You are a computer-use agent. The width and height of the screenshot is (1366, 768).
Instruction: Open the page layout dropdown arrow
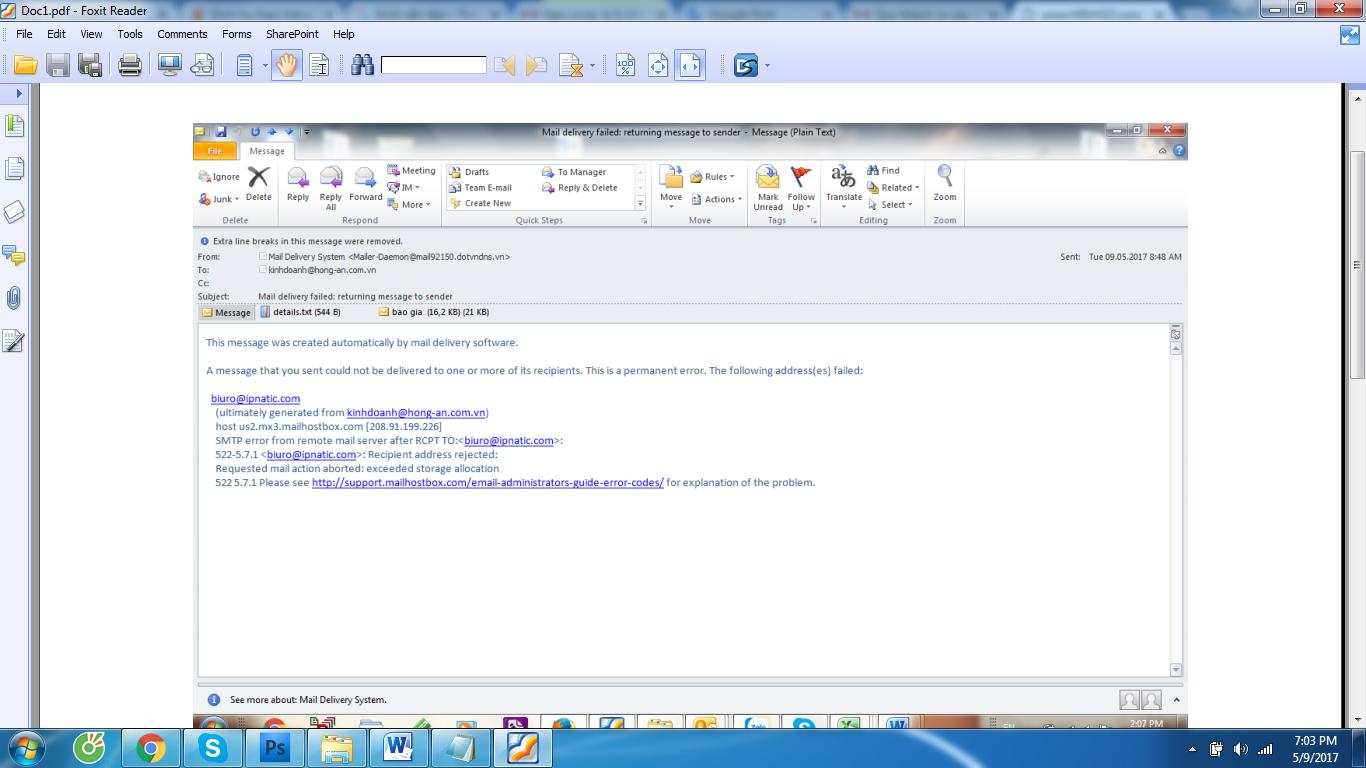tap(265, 66)
